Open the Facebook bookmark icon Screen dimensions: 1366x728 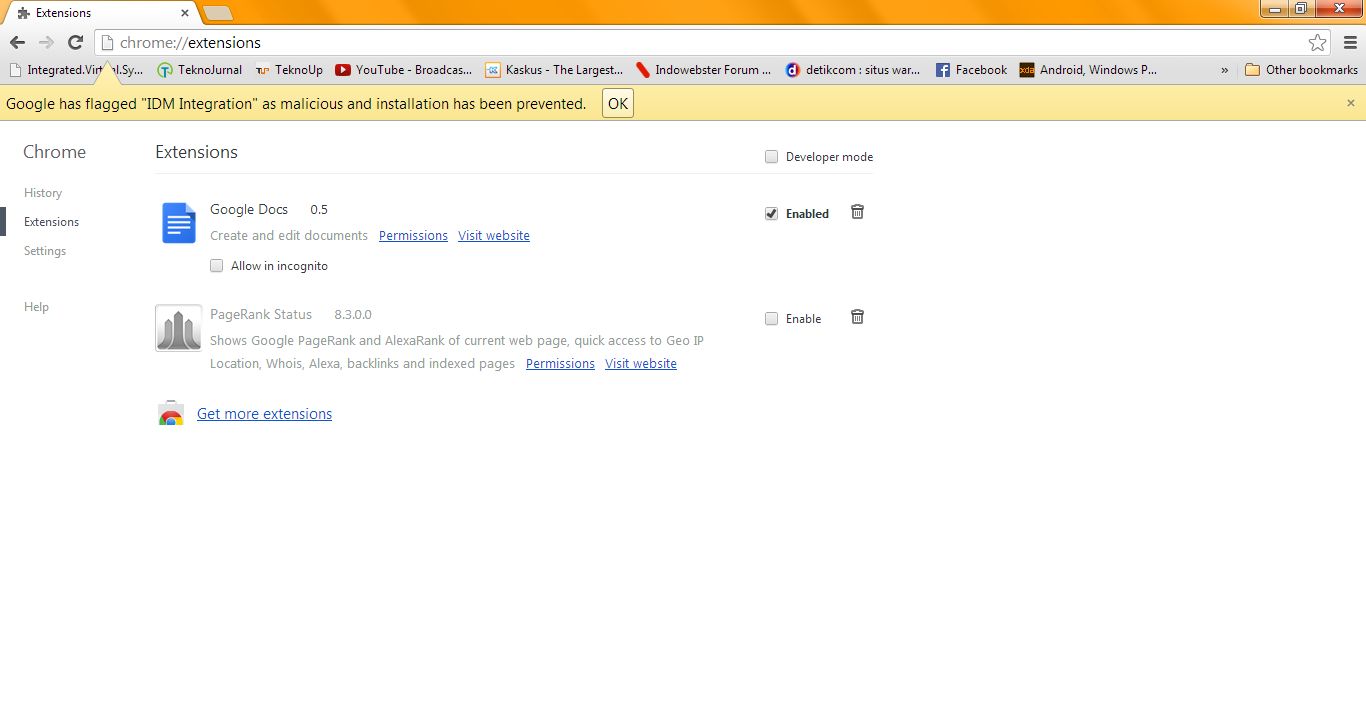tap(941, 70)
